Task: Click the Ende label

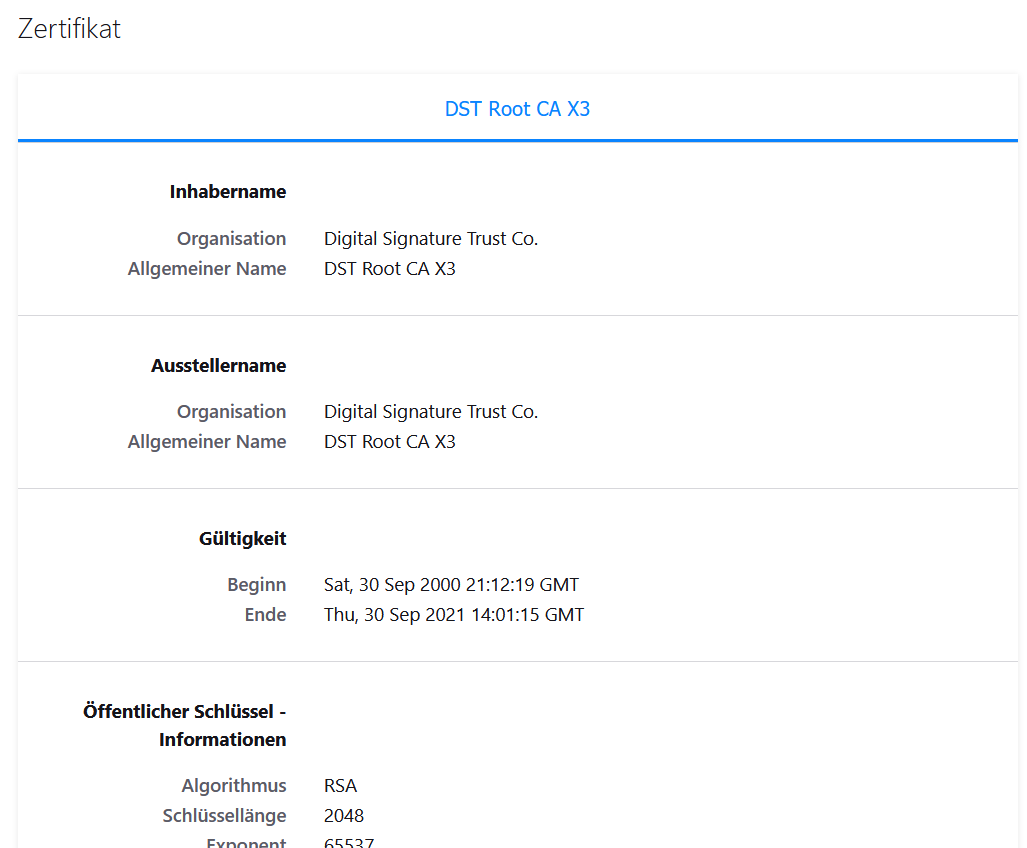Action: coord(265,615)
